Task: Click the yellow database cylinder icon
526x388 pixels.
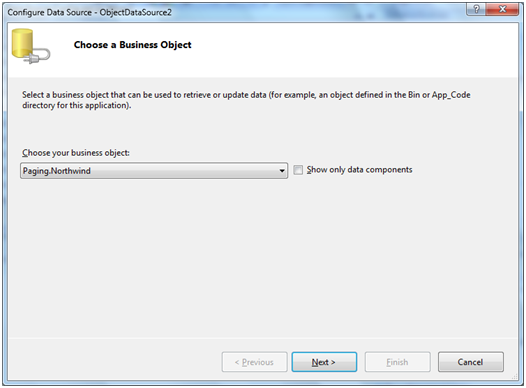Action: [22, 43]
